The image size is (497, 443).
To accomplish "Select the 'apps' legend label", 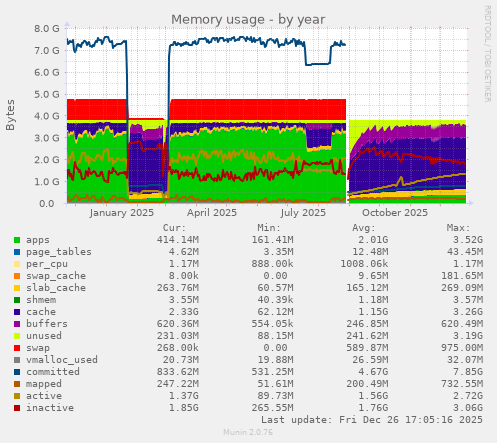I will click(38, 240).
